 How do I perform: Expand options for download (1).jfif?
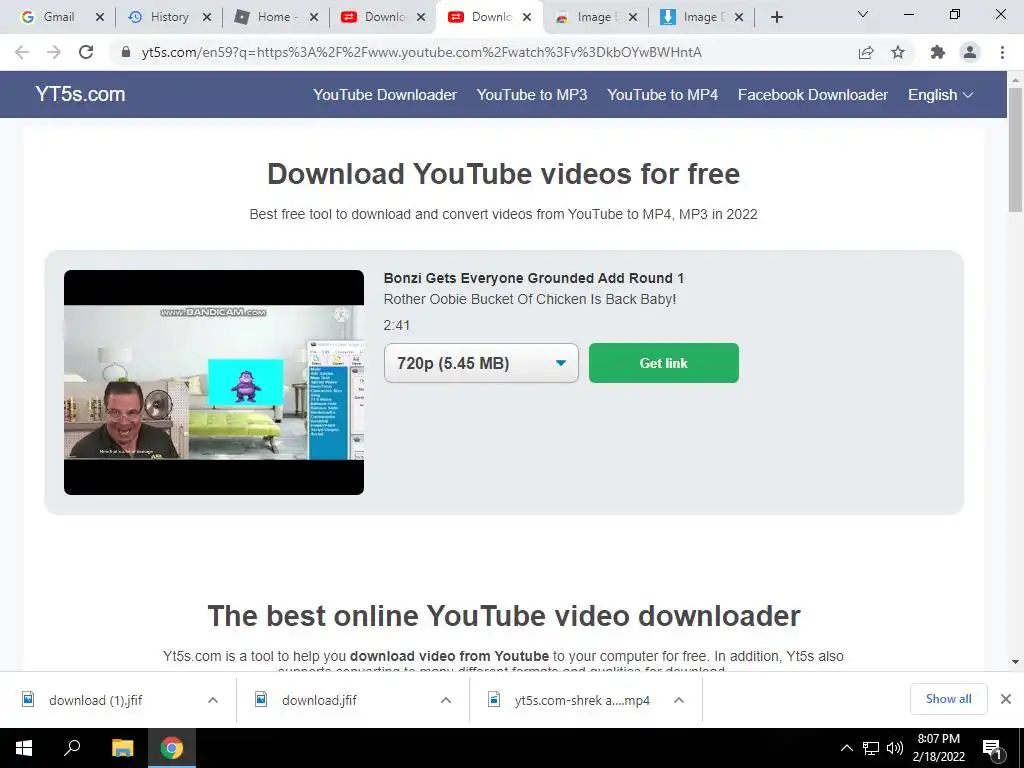pos(213,700)
